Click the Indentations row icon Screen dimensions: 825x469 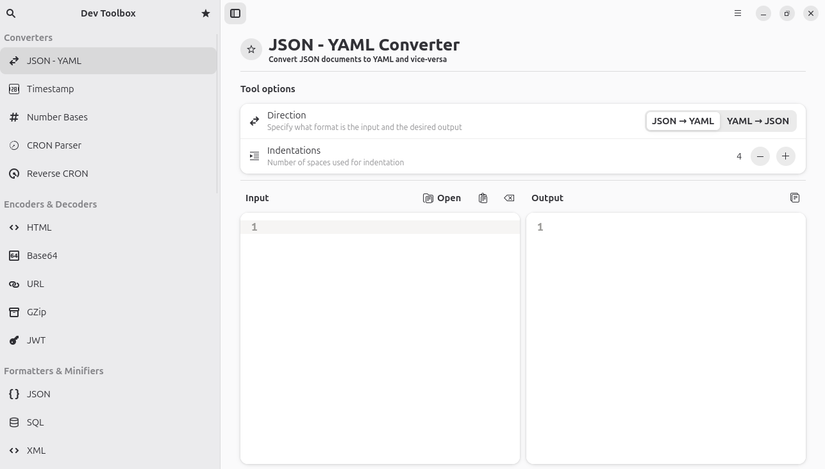(254, 156)
